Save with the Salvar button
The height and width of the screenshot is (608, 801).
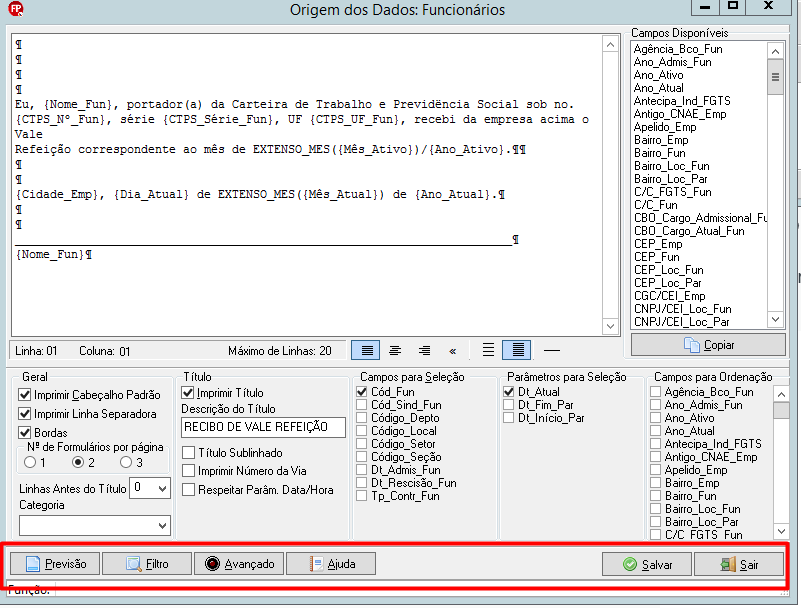[647, 565]
